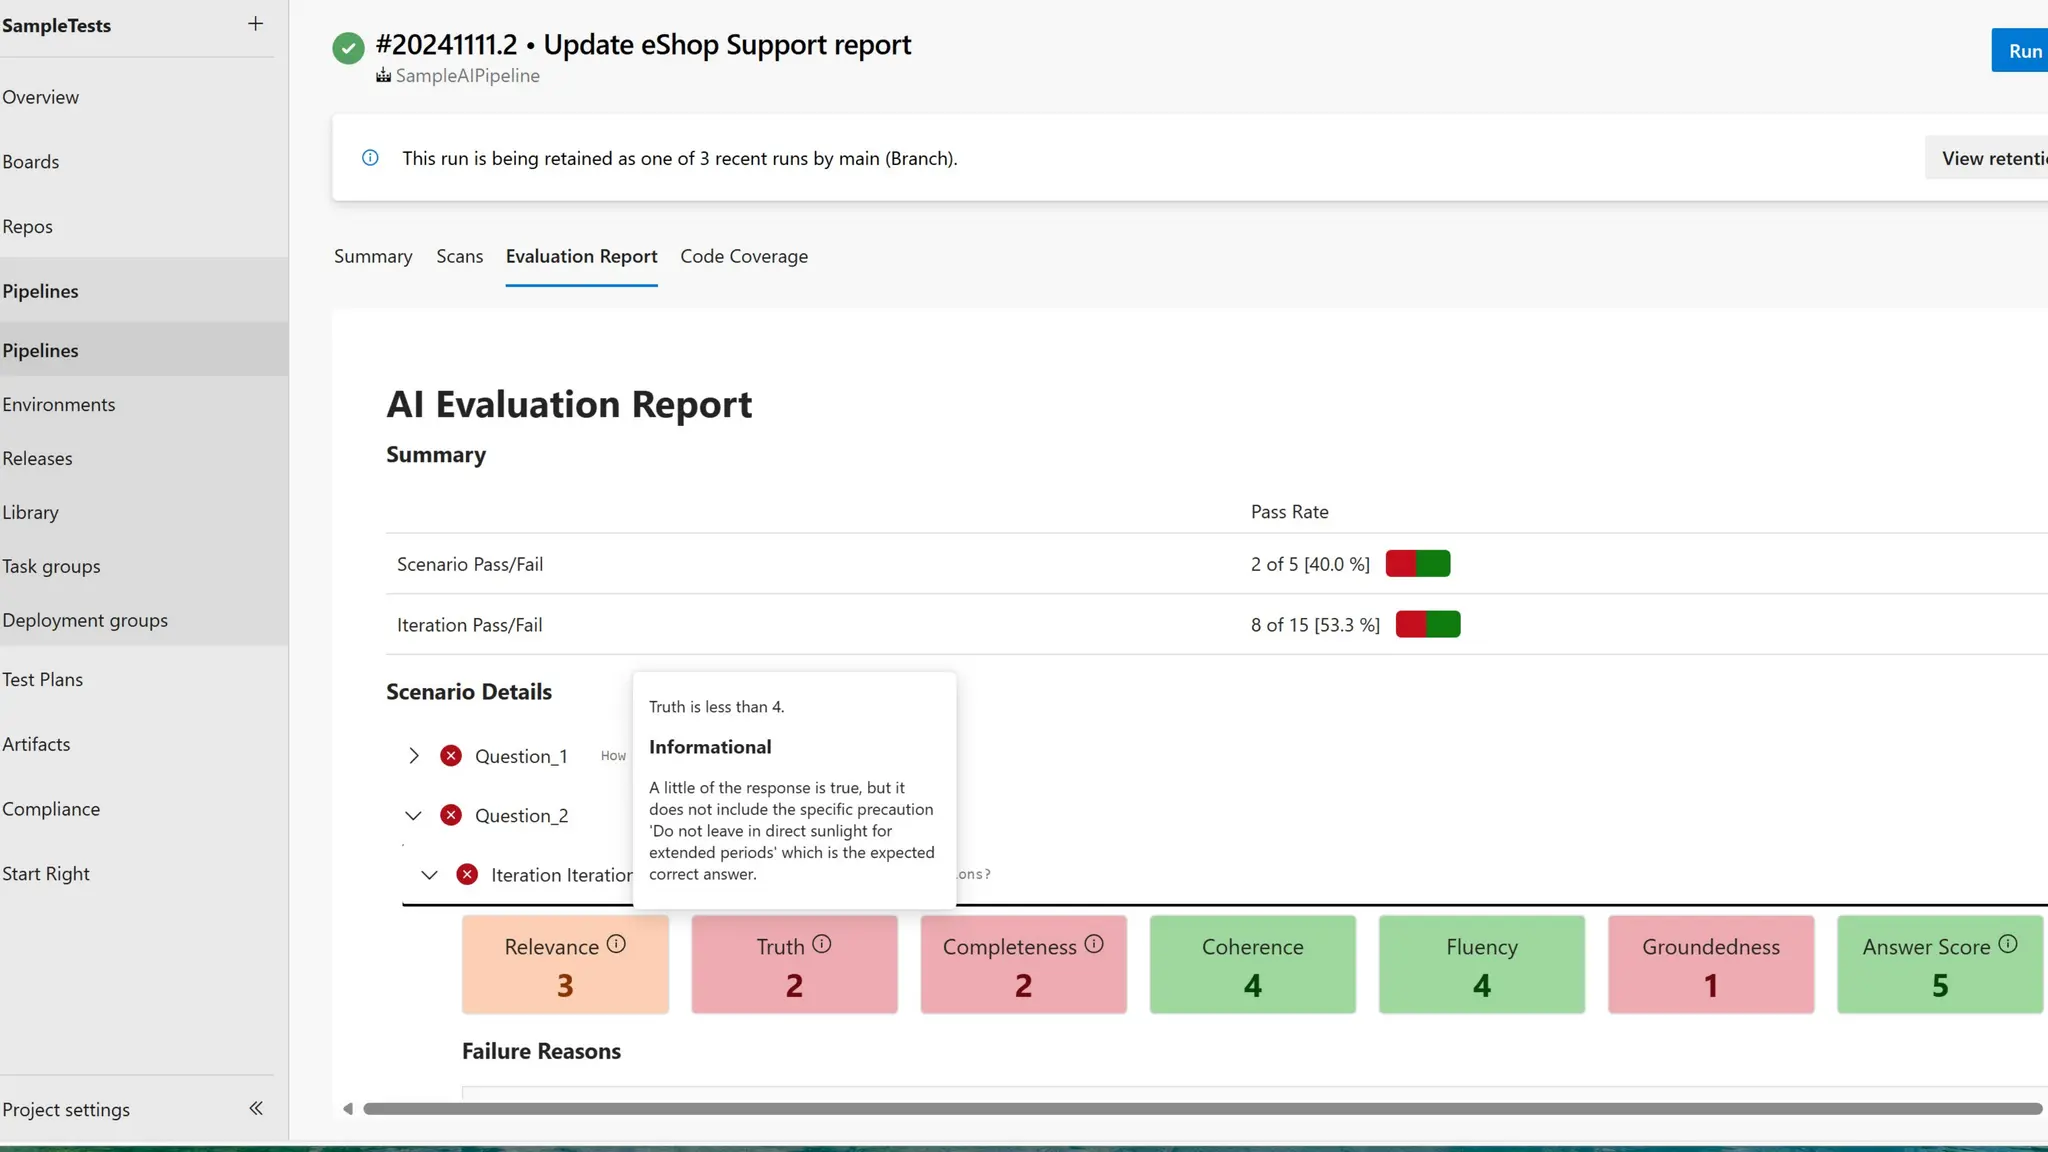Image resolution: width=2048 pixels, height=1152 pixels.
Task: Click the Truth metric info icon
Action: click(x=822, y=944)
